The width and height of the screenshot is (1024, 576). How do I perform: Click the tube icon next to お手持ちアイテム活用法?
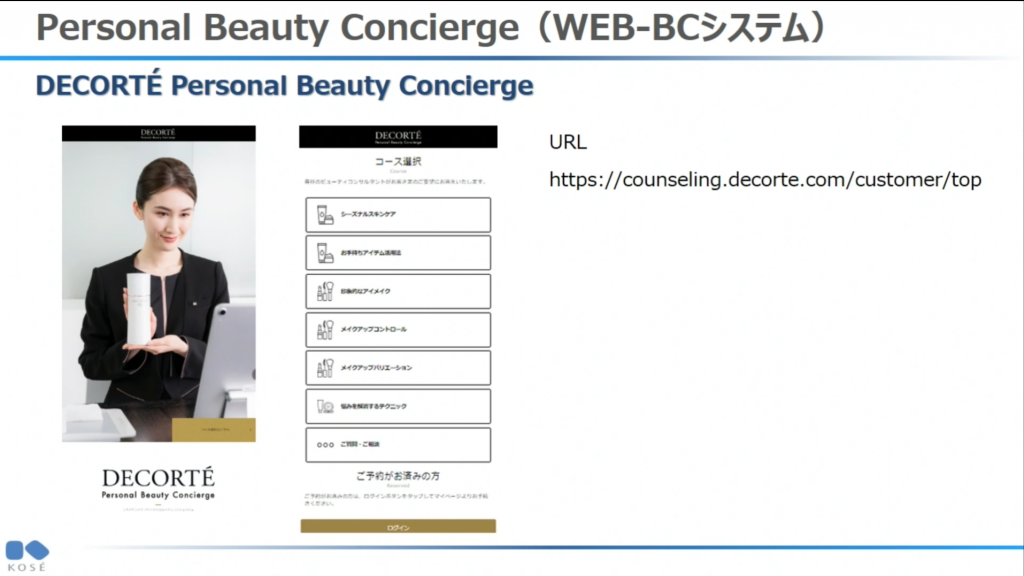click(x=325, y=252)
